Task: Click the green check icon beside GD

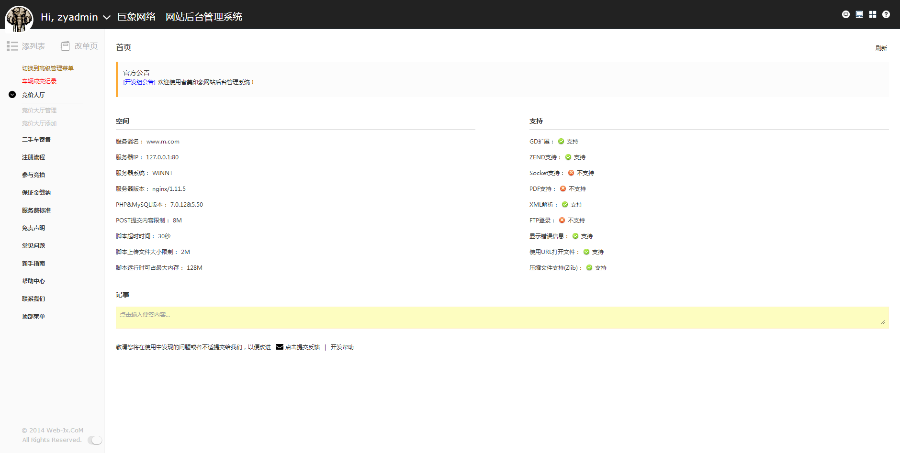Action: pos(561,141)
